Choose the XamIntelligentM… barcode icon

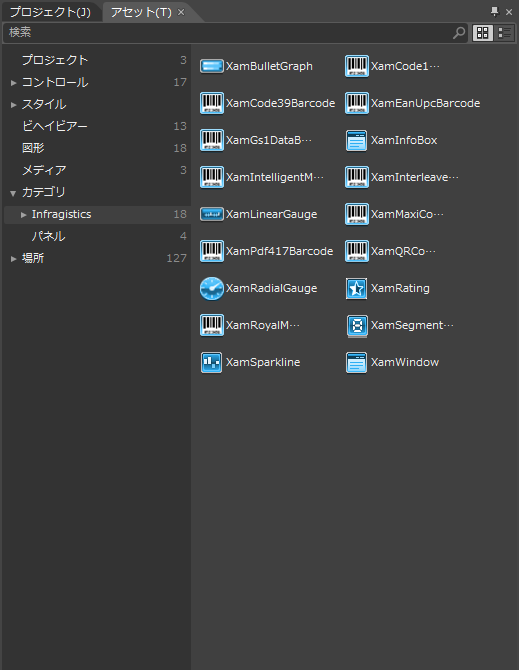coord(211,177)
